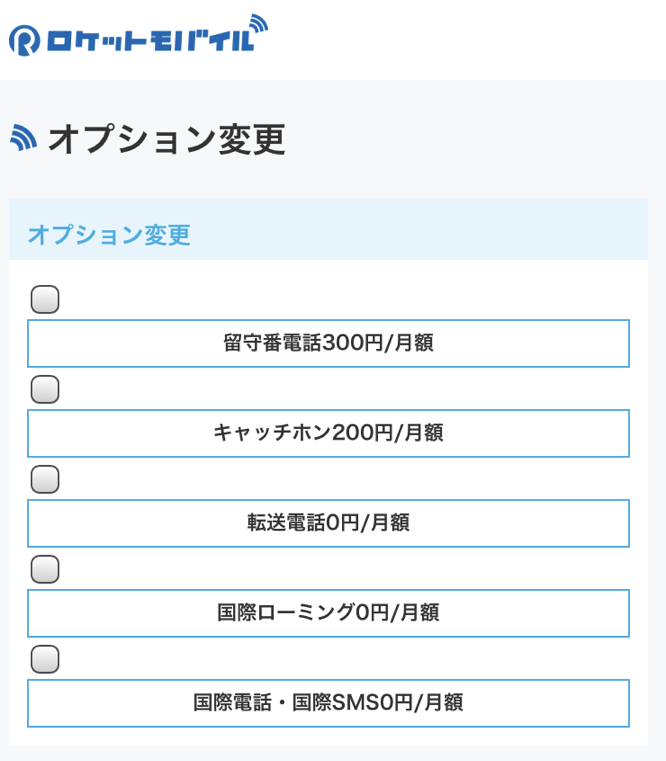The image size is (666, 761).
Task: Pick the 国際ローミング0円/月額 label box
Action: [328, 613]
